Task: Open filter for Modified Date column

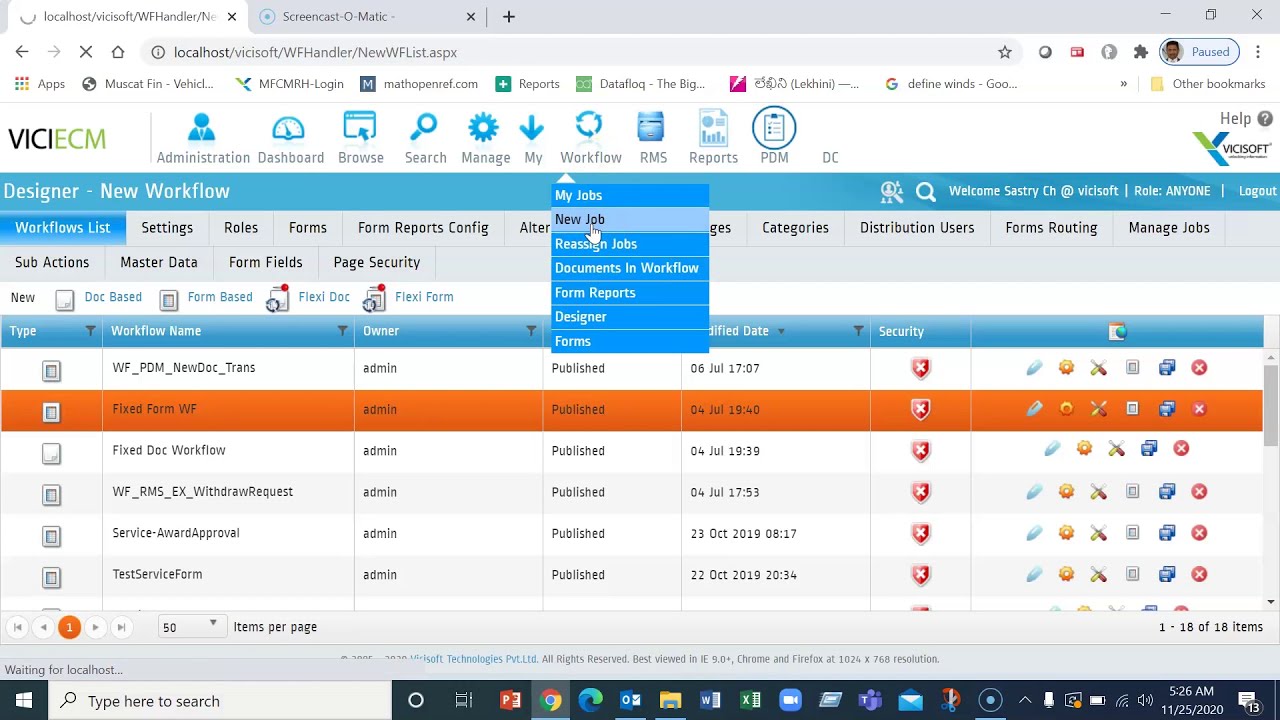Action: (858, 331)
